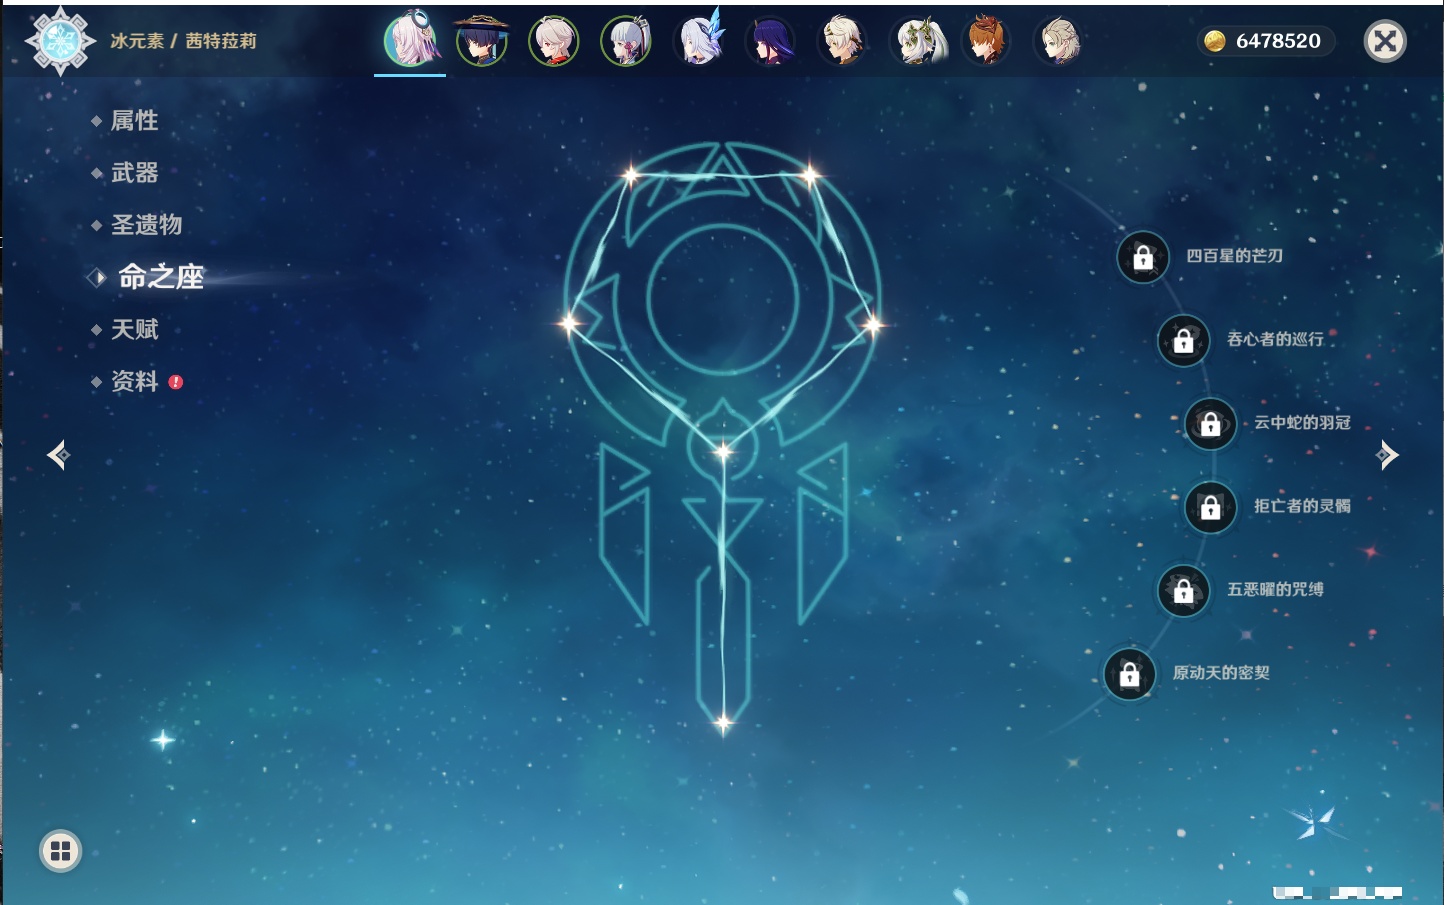Switch to the 武器 weapon tab
This screenshot has height=905, width=1444.
pos(134,173)
